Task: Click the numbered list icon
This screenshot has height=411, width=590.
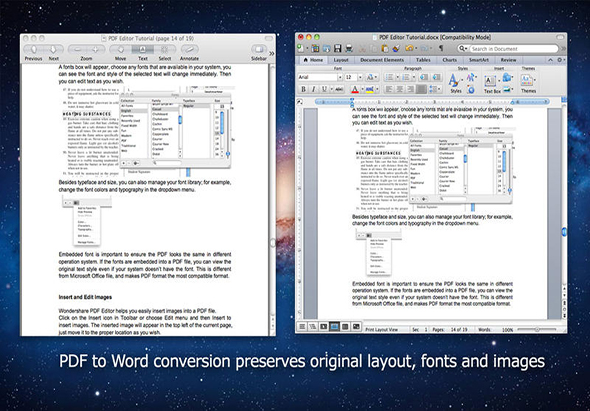Action: [x=406, y=77]
